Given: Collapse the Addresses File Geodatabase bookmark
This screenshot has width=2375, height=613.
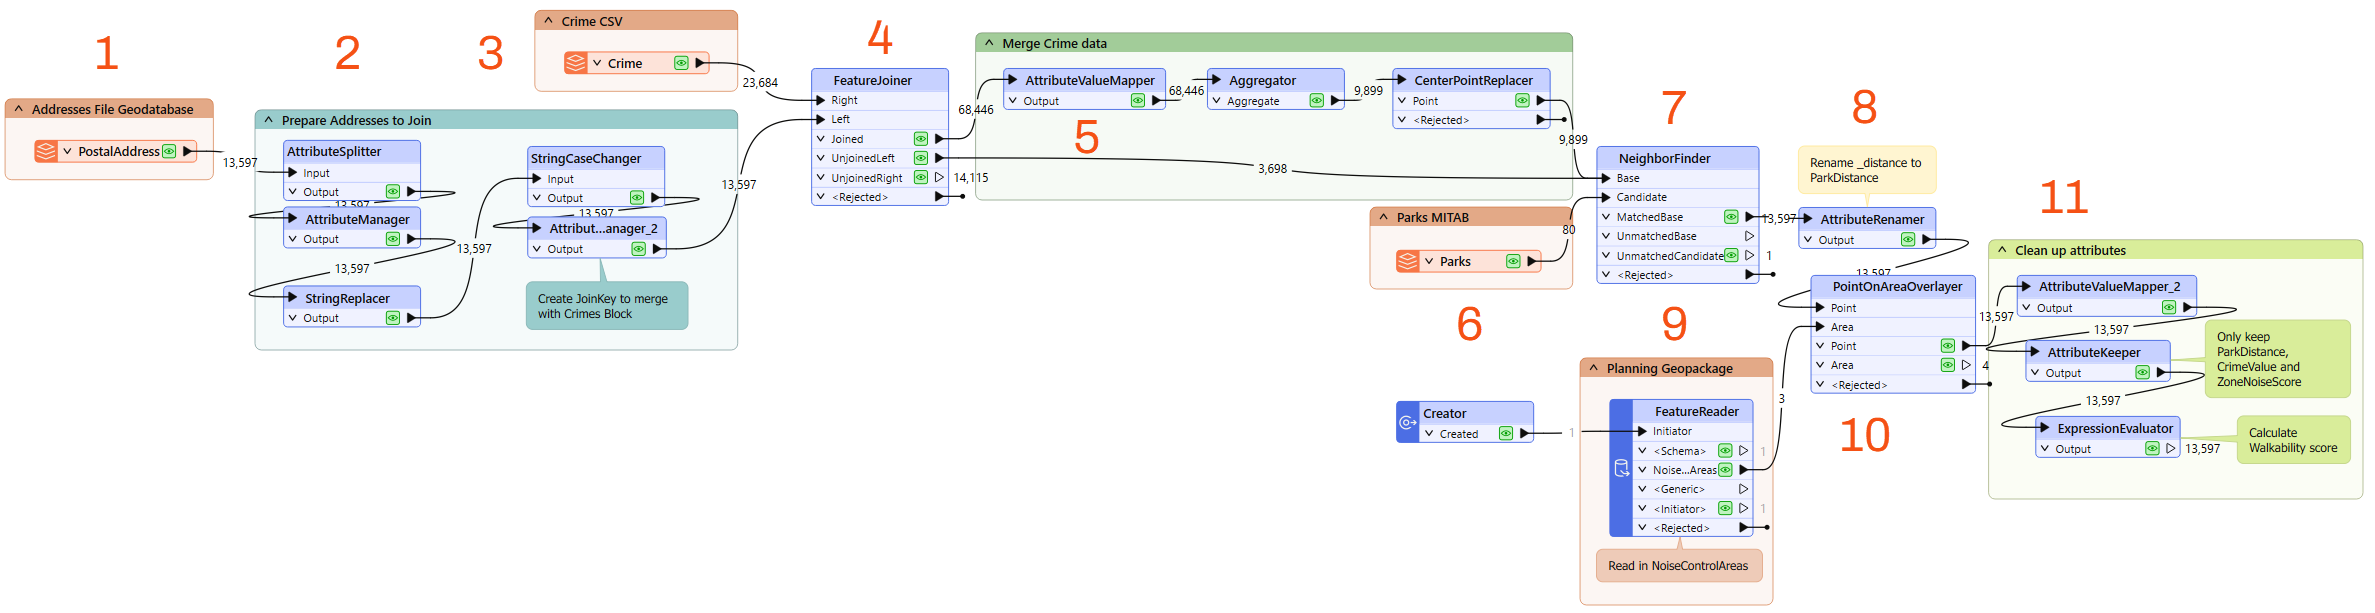Looking at the screenshot, I should (18, 109).
